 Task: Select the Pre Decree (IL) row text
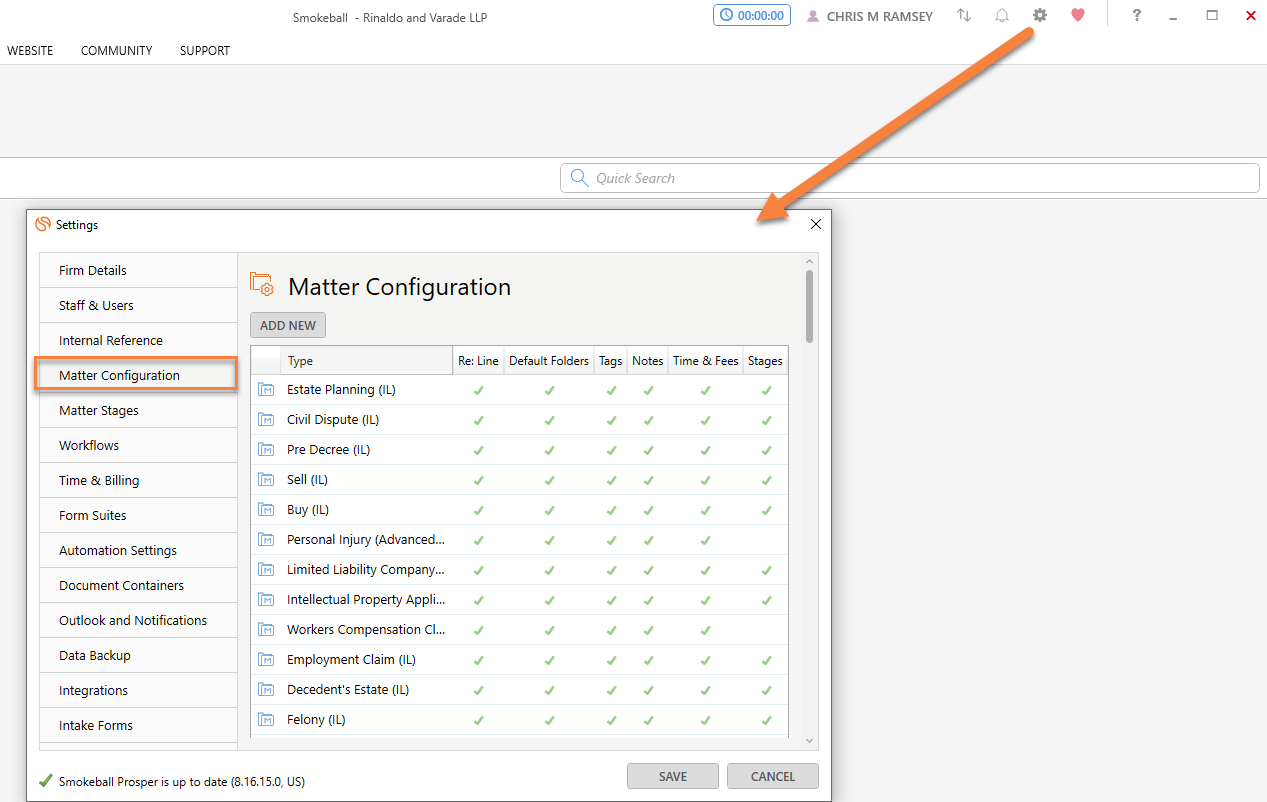click(329, 450)
